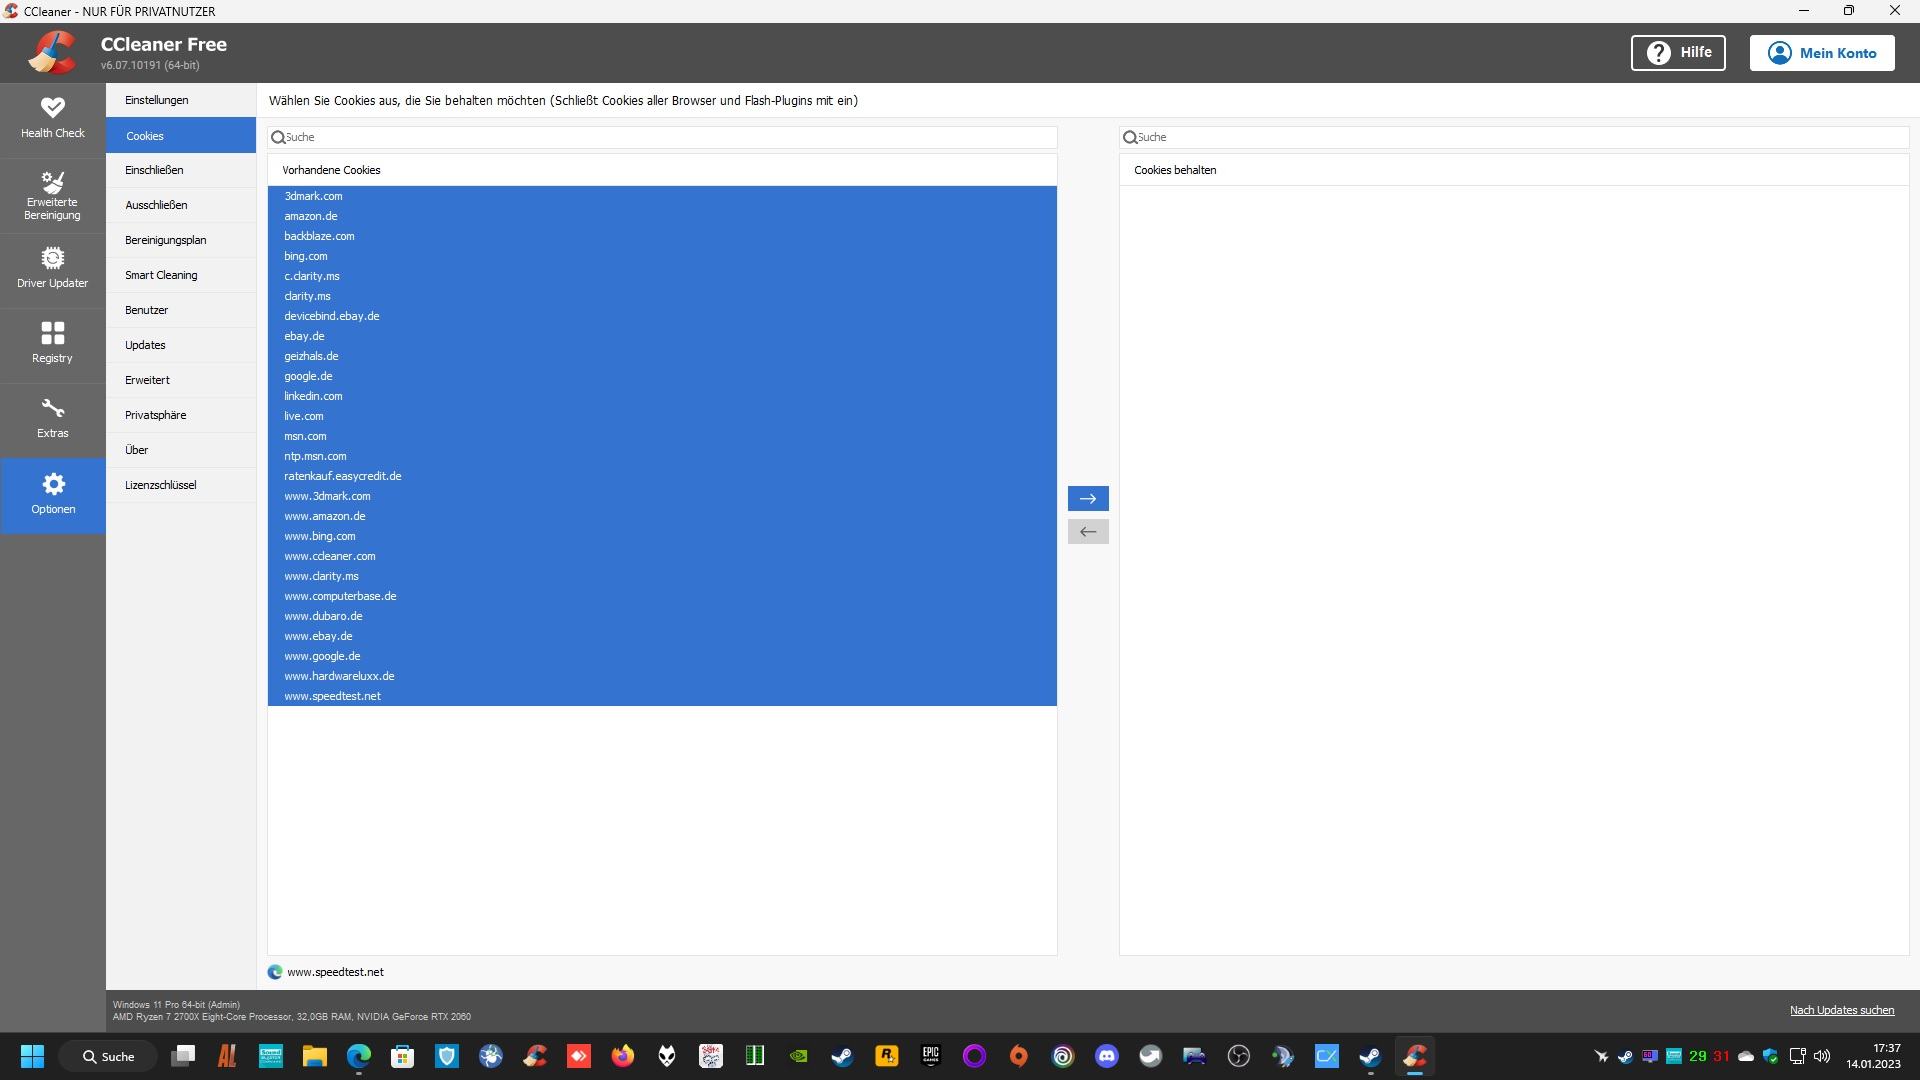Screen dimensions: 1920x1080
Task: Open the Health Check section
Action: pyautogui.click(x=53, y=118)
